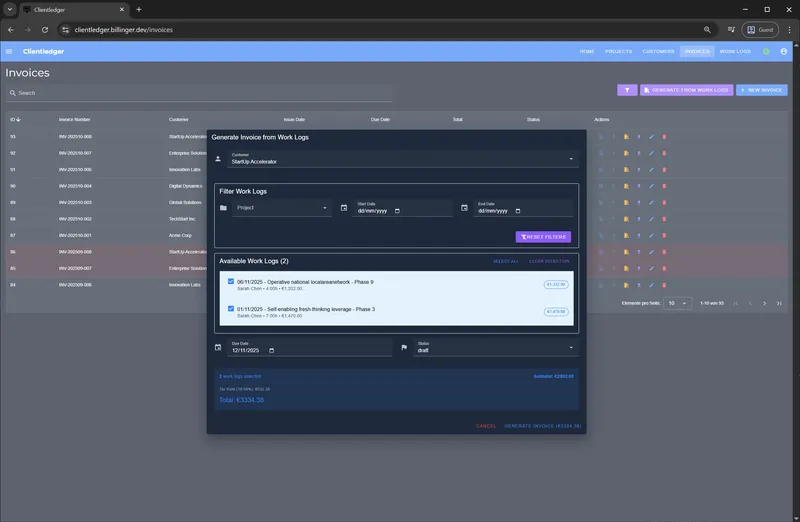This screenshot has width=800, height=522.
Task: Click the Due Date field showing 12/11/2025
Action: [x=310, y=347]
